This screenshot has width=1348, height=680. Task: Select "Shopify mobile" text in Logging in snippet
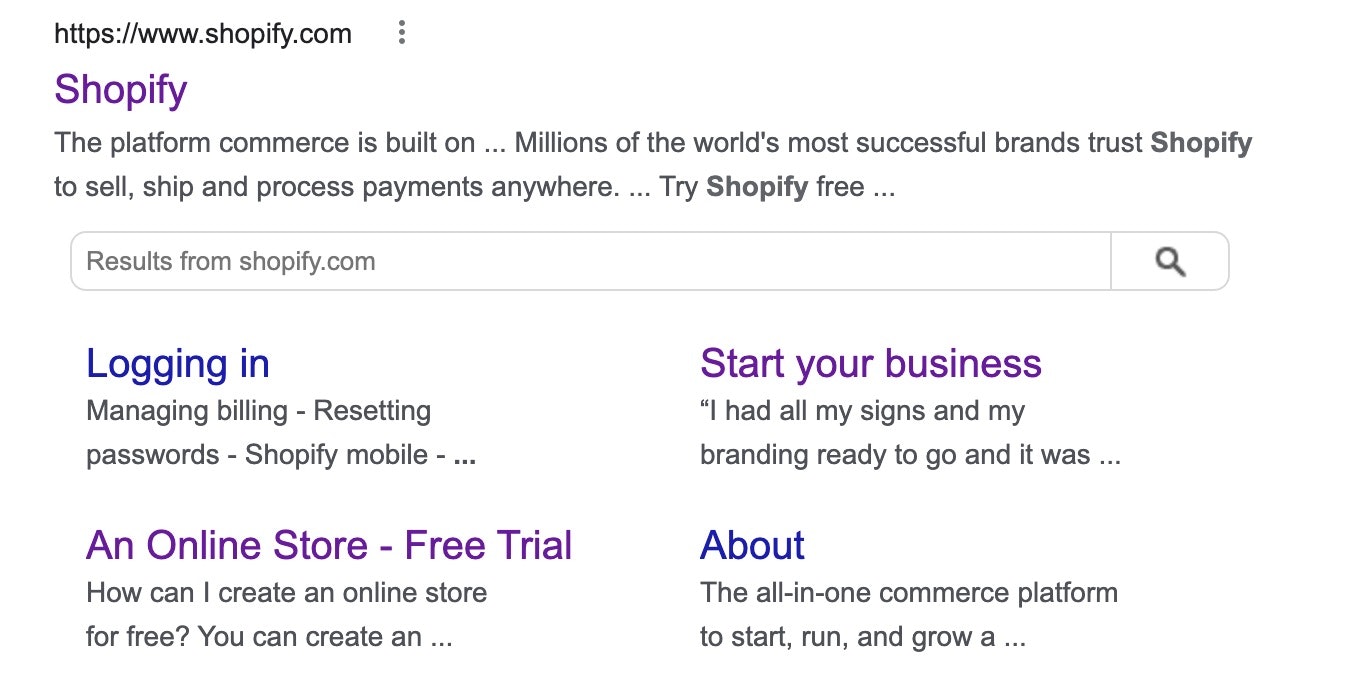(x=336, y=455)
